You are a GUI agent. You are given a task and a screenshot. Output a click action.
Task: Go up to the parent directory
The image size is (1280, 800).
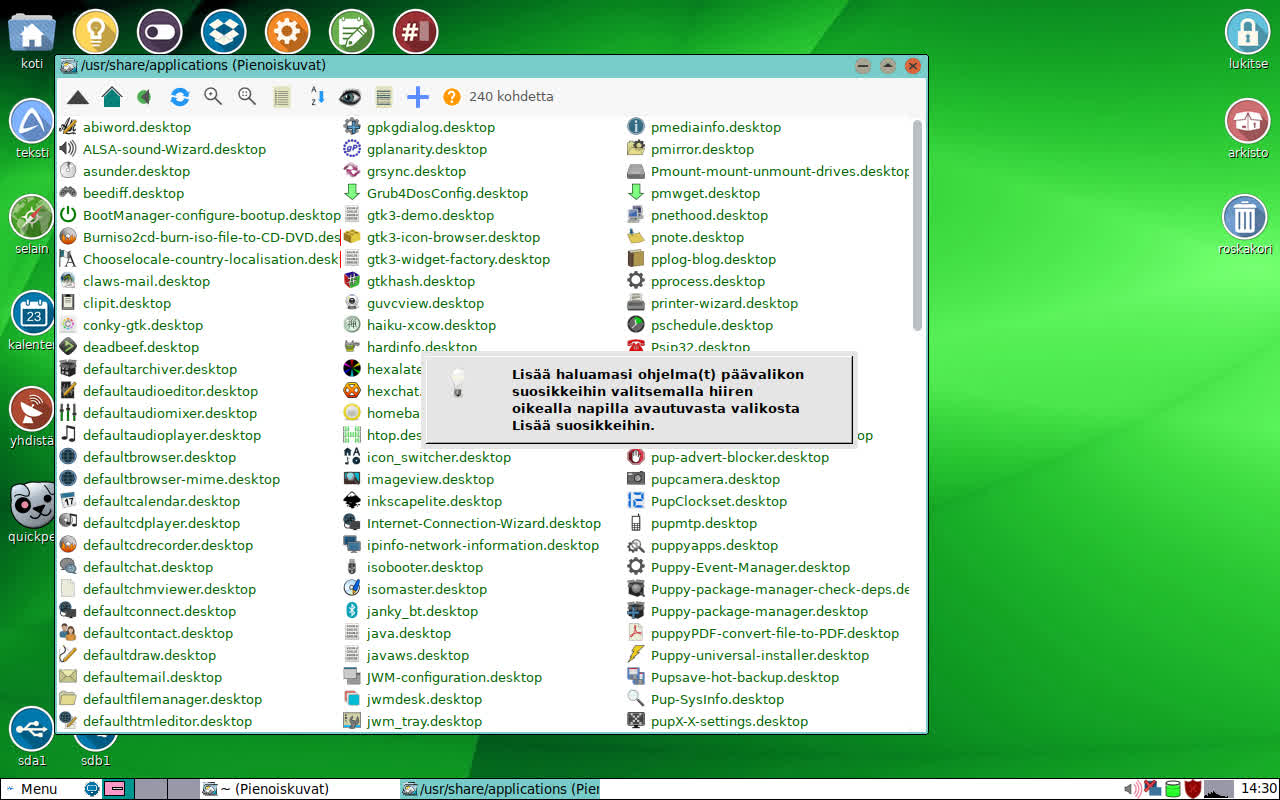pos(78,97)
